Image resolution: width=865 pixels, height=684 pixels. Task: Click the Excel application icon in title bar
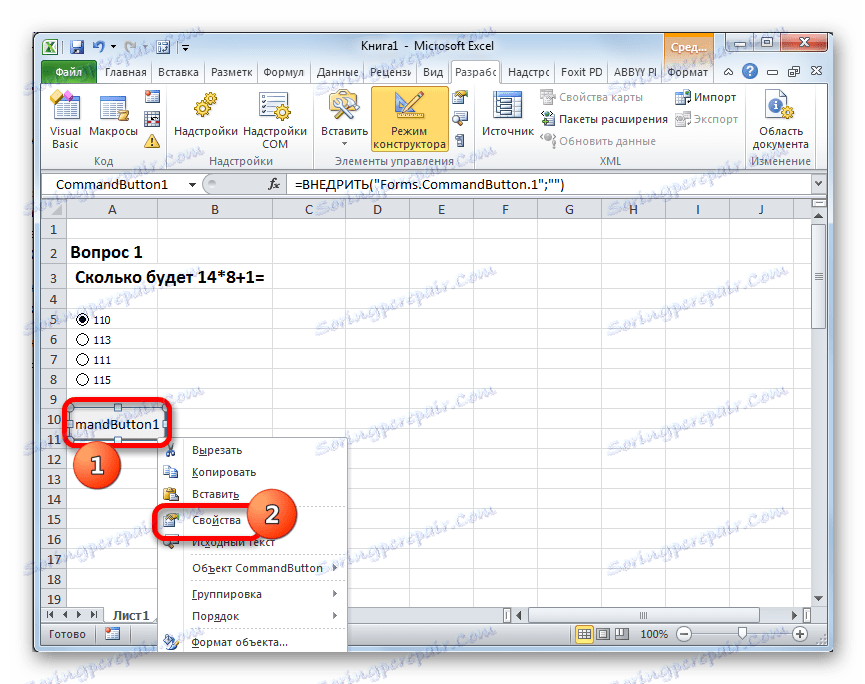tap(51, 47)
